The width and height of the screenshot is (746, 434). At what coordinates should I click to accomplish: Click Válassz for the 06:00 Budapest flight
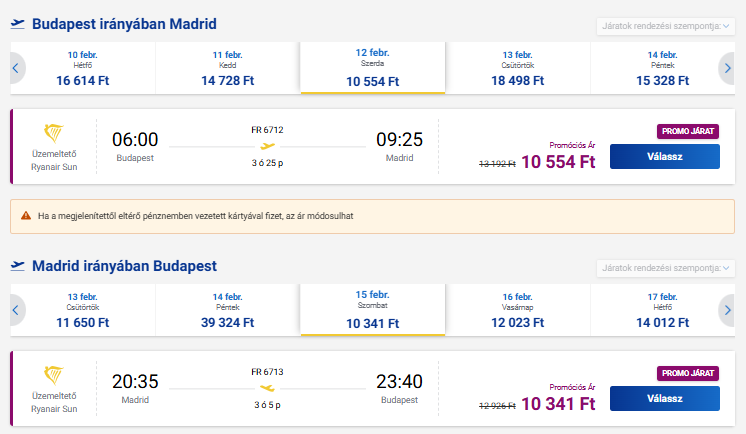[x=665, y=157]
